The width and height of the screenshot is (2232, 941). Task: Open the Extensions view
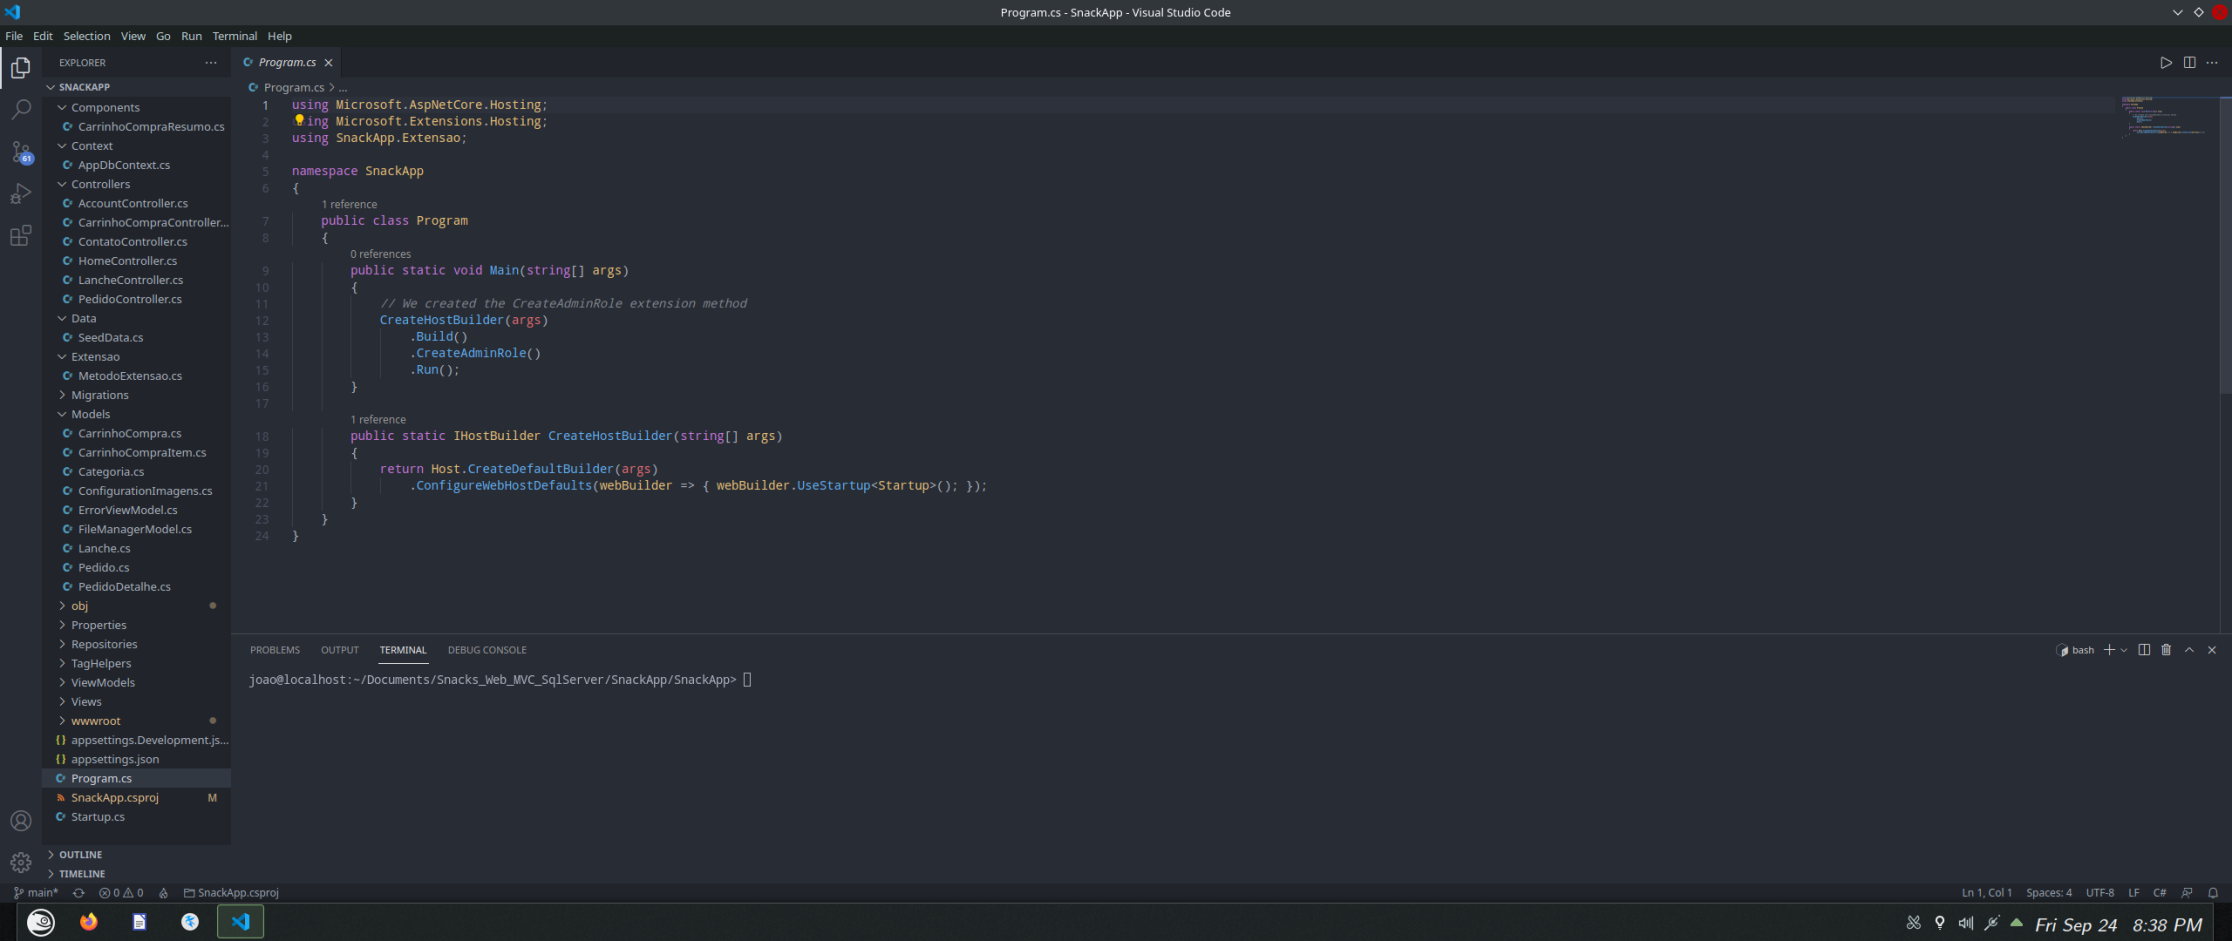[x=20, y=236]
